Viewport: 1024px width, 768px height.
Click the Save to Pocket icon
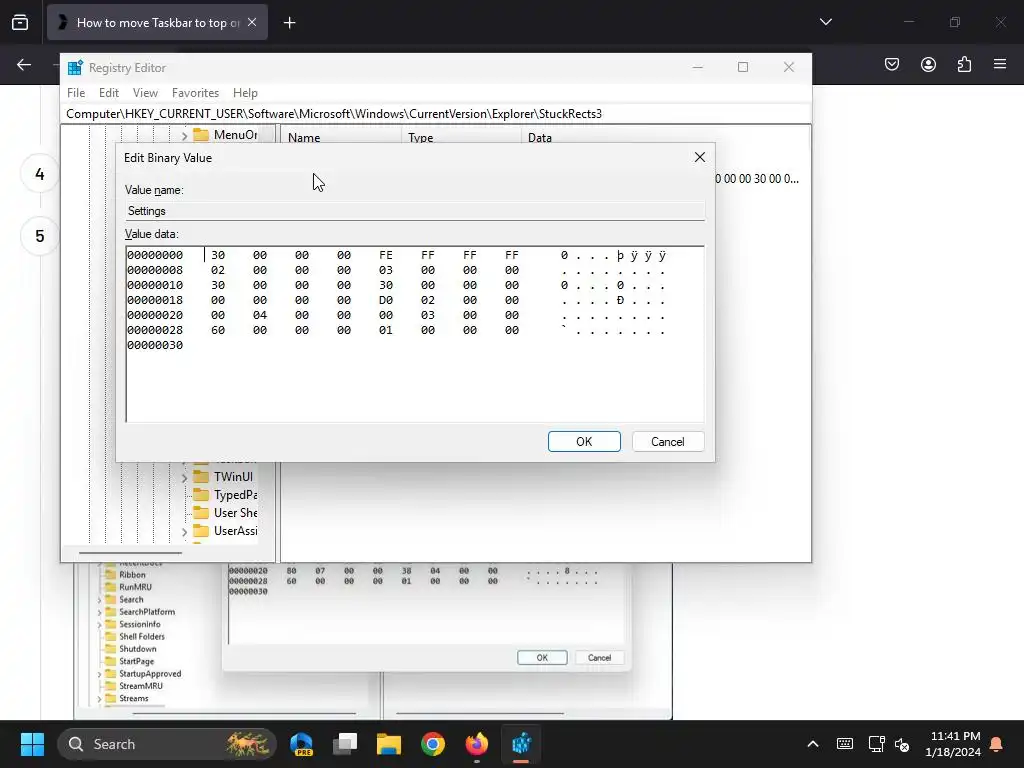[x=892, y=64]
